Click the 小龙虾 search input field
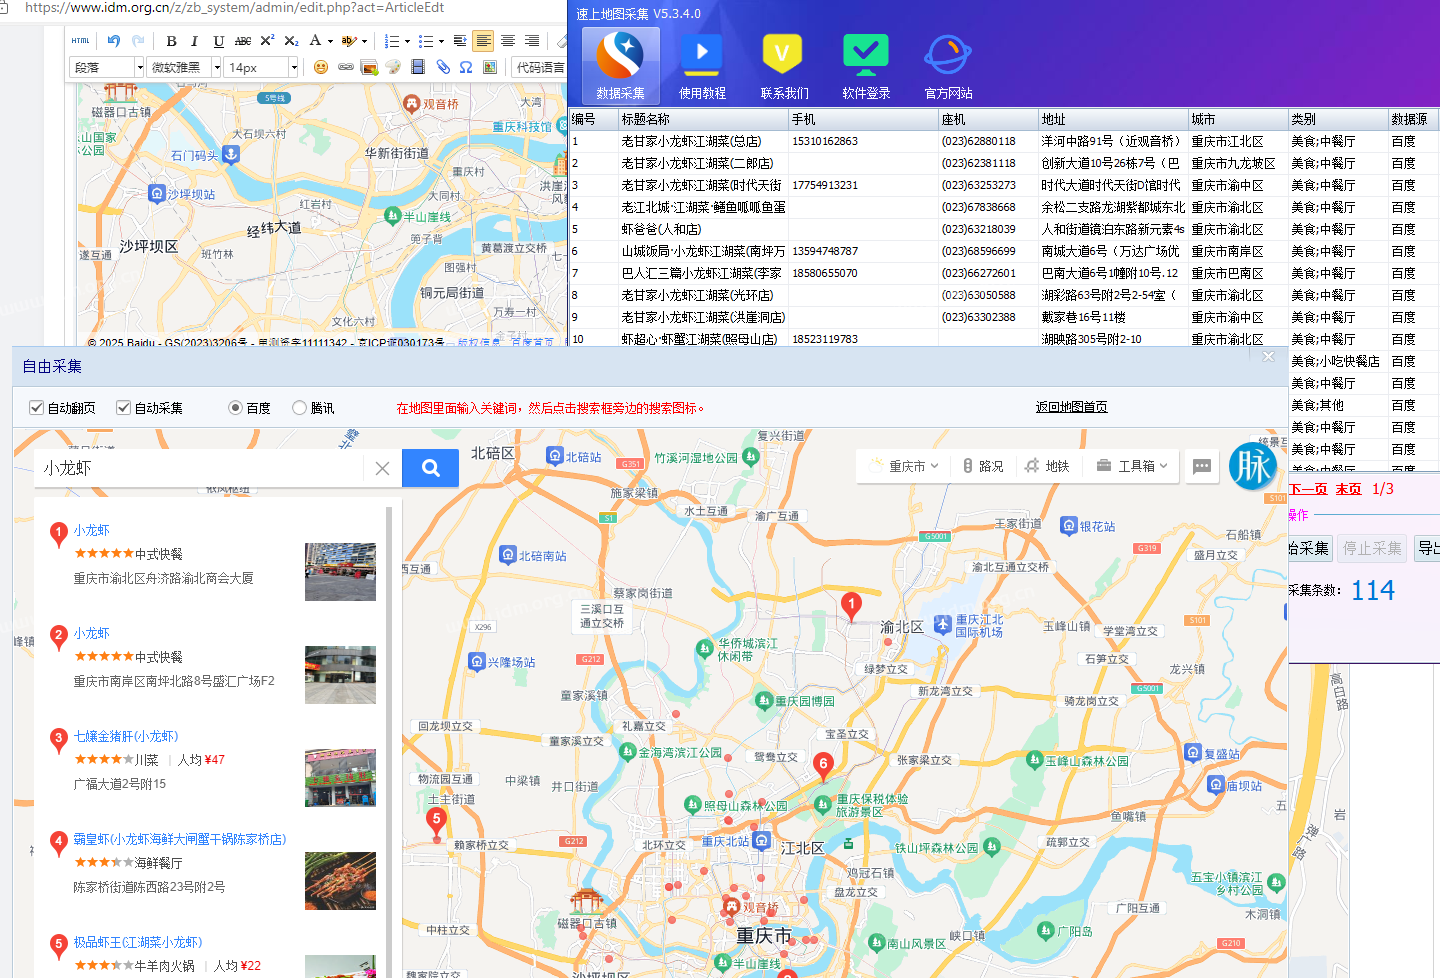 [200, 468]
